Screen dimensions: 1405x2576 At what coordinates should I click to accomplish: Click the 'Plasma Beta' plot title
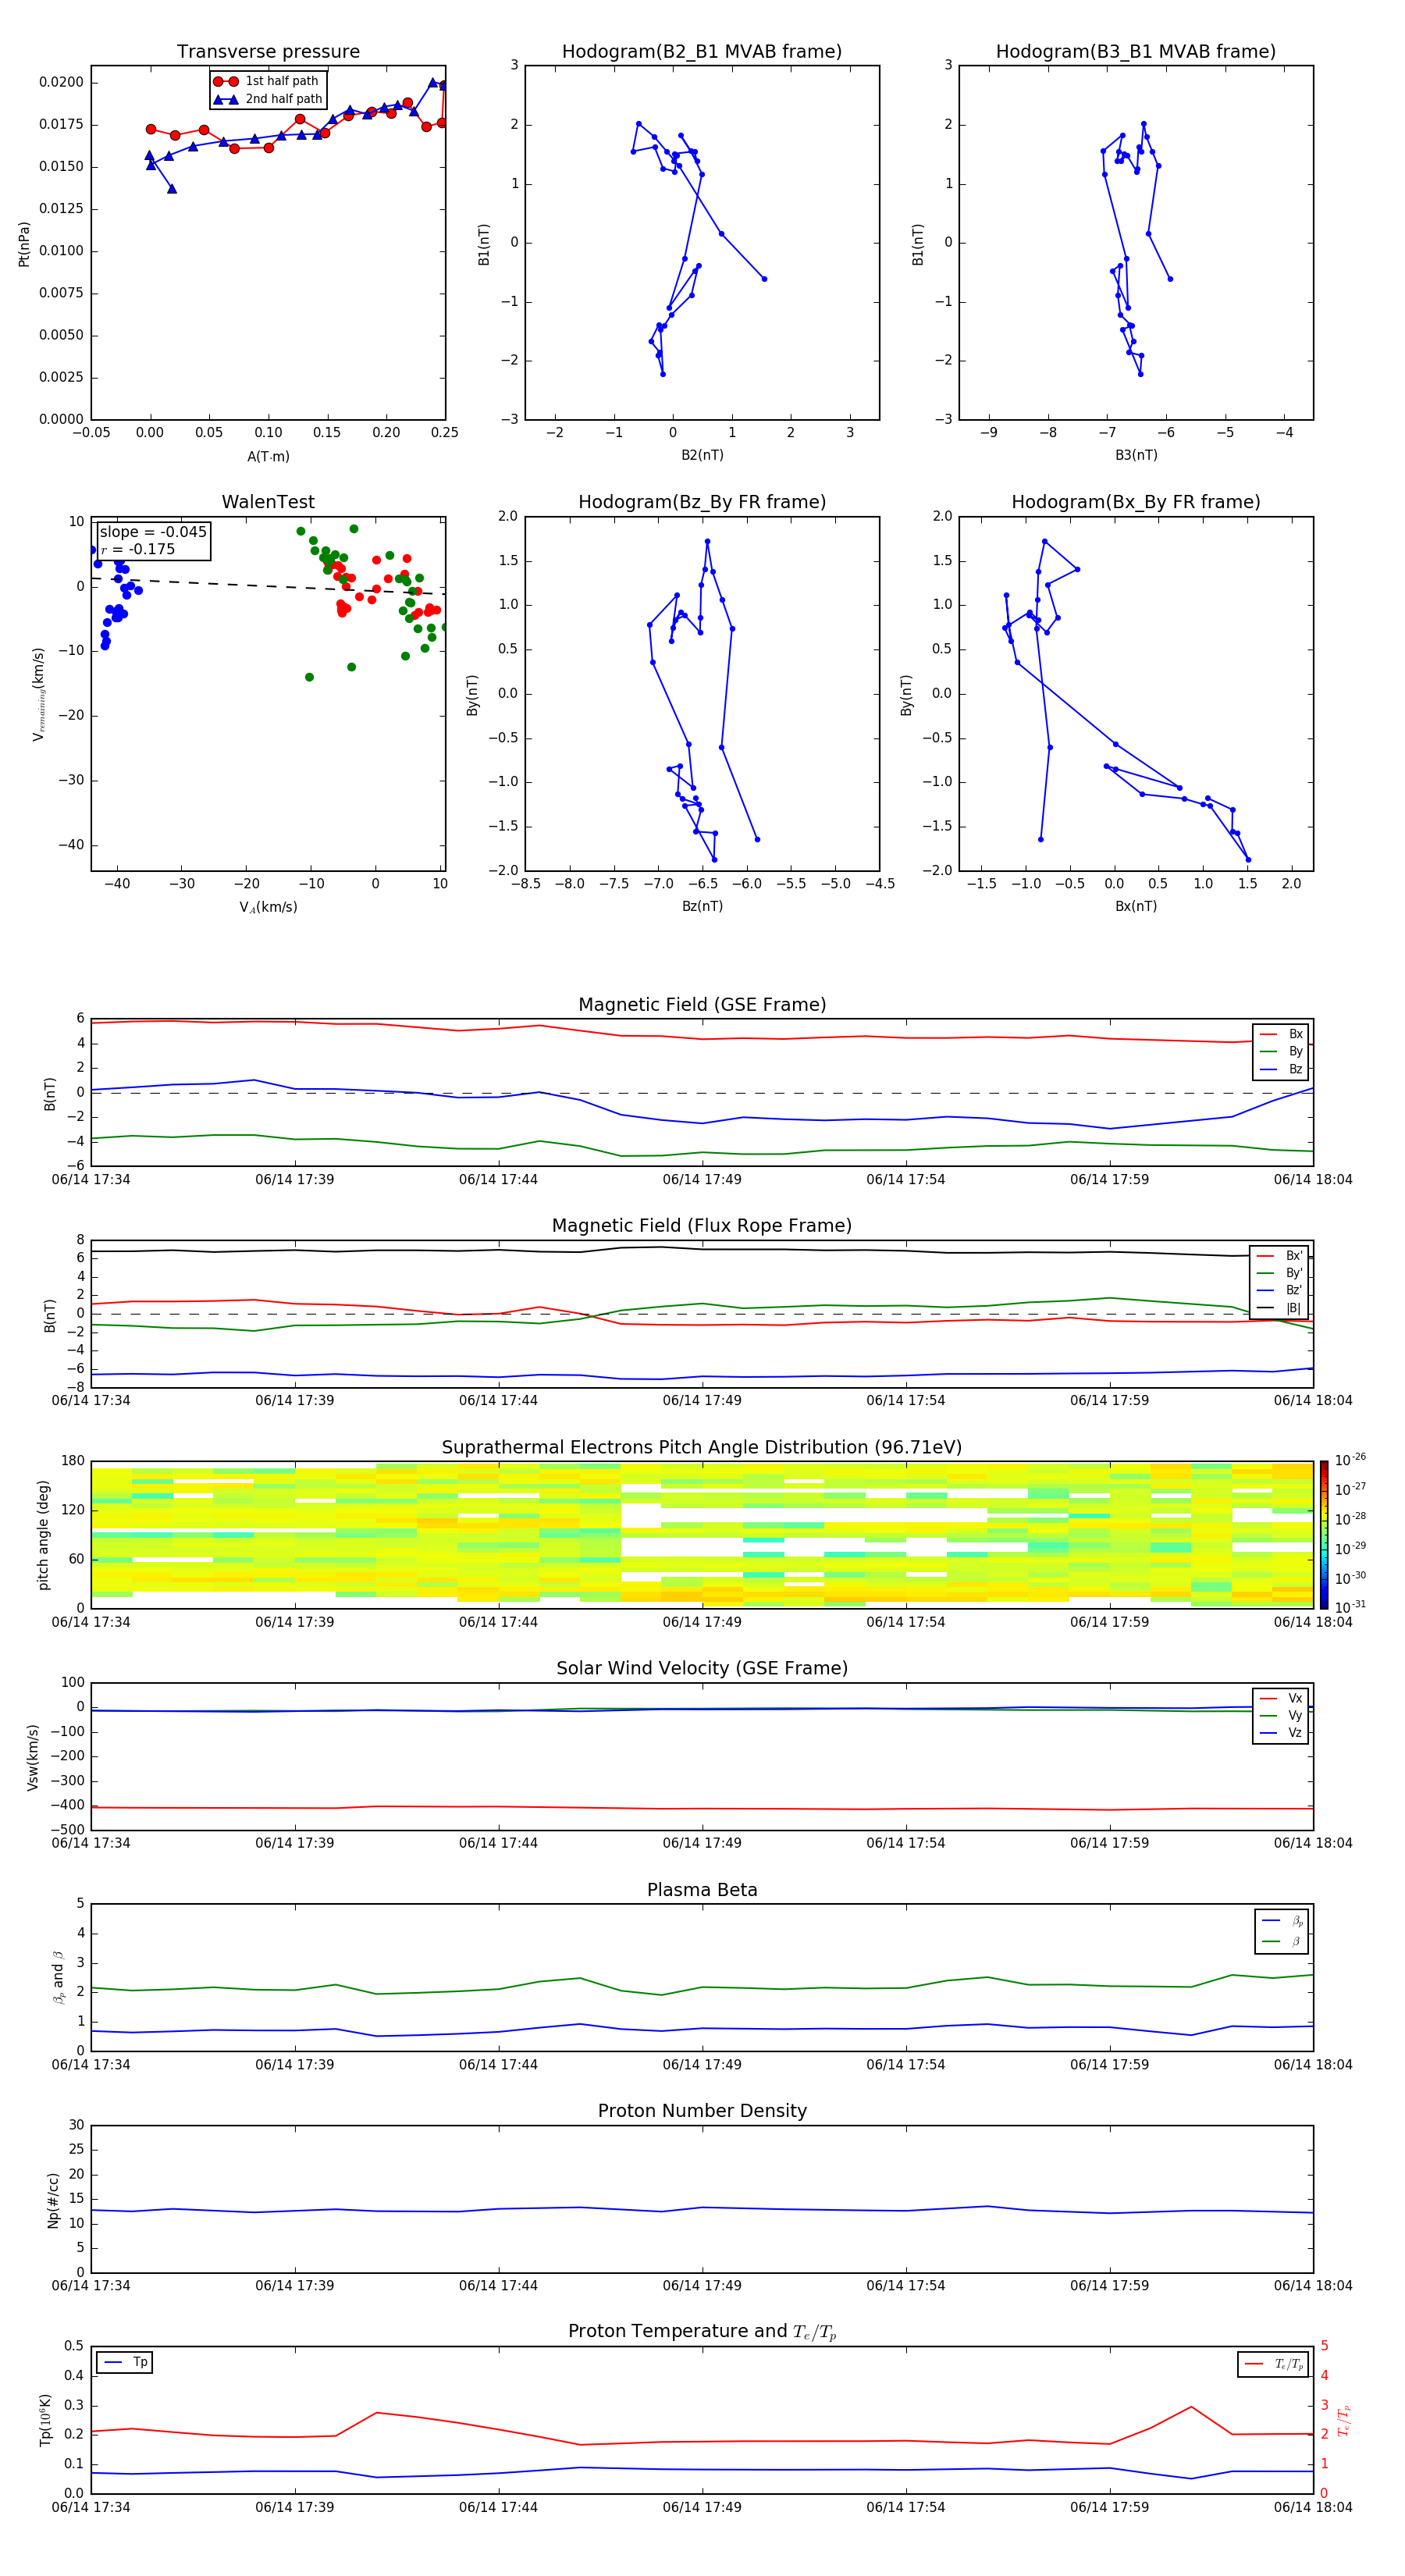[x=702, y=1891]
